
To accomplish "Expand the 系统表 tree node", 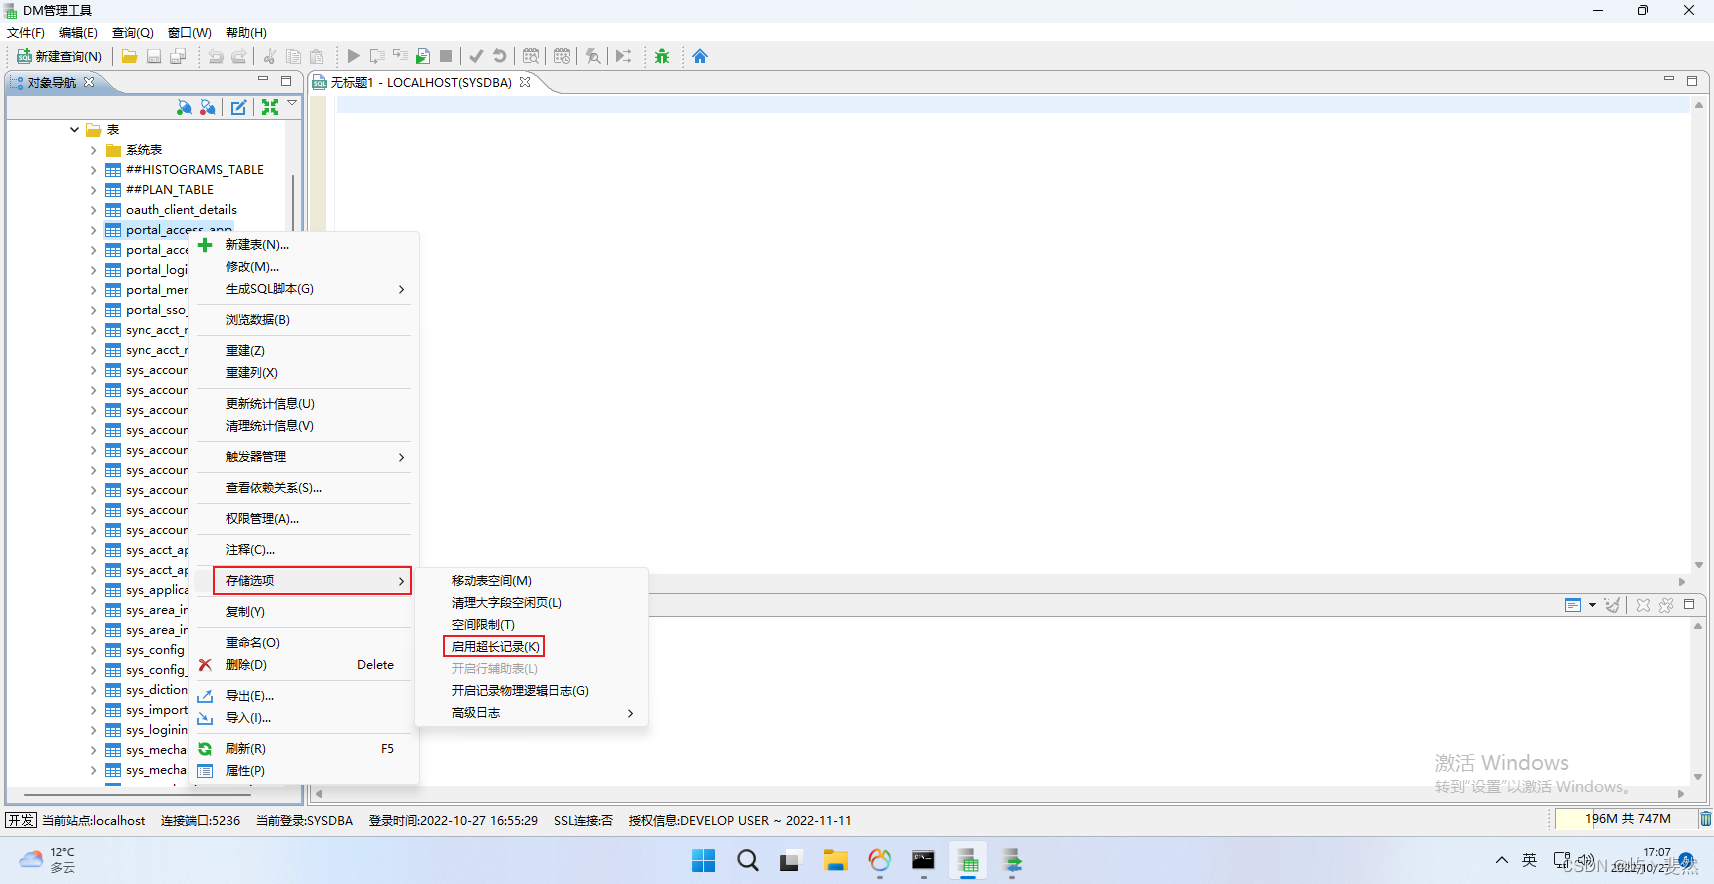I will pyautogui.click(x=93, y=150).
